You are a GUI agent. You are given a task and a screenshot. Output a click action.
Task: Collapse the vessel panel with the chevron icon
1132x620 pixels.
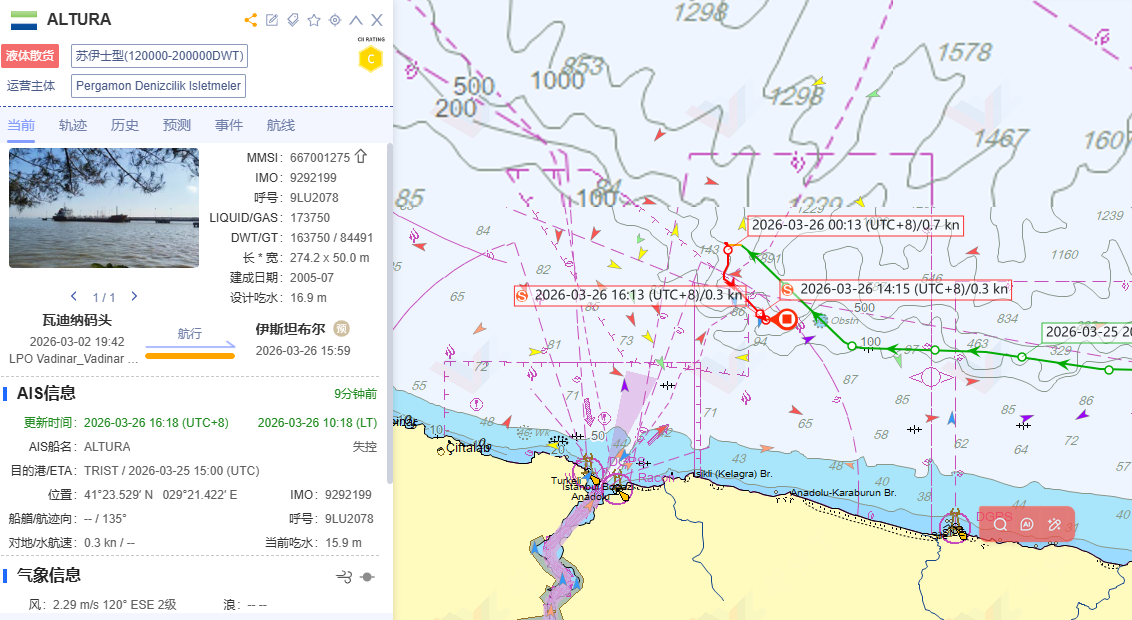pos(356,19)
